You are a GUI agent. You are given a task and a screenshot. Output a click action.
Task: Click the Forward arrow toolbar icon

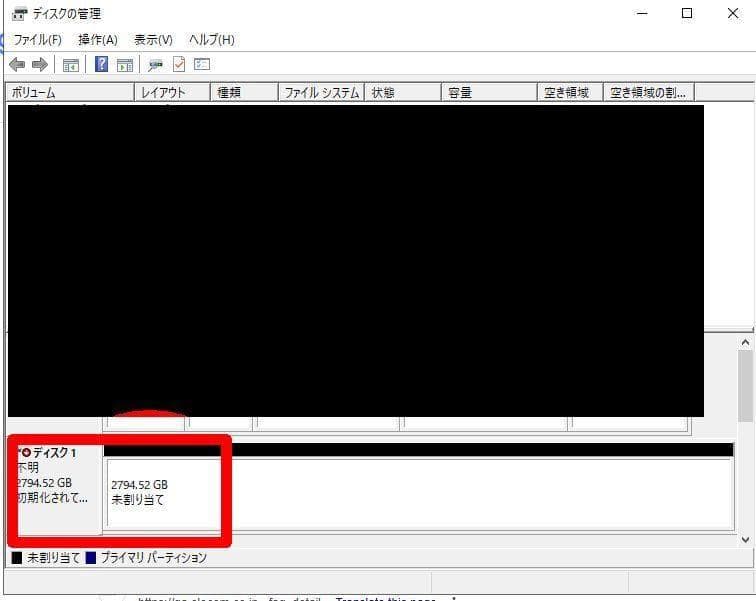(40, 65)
